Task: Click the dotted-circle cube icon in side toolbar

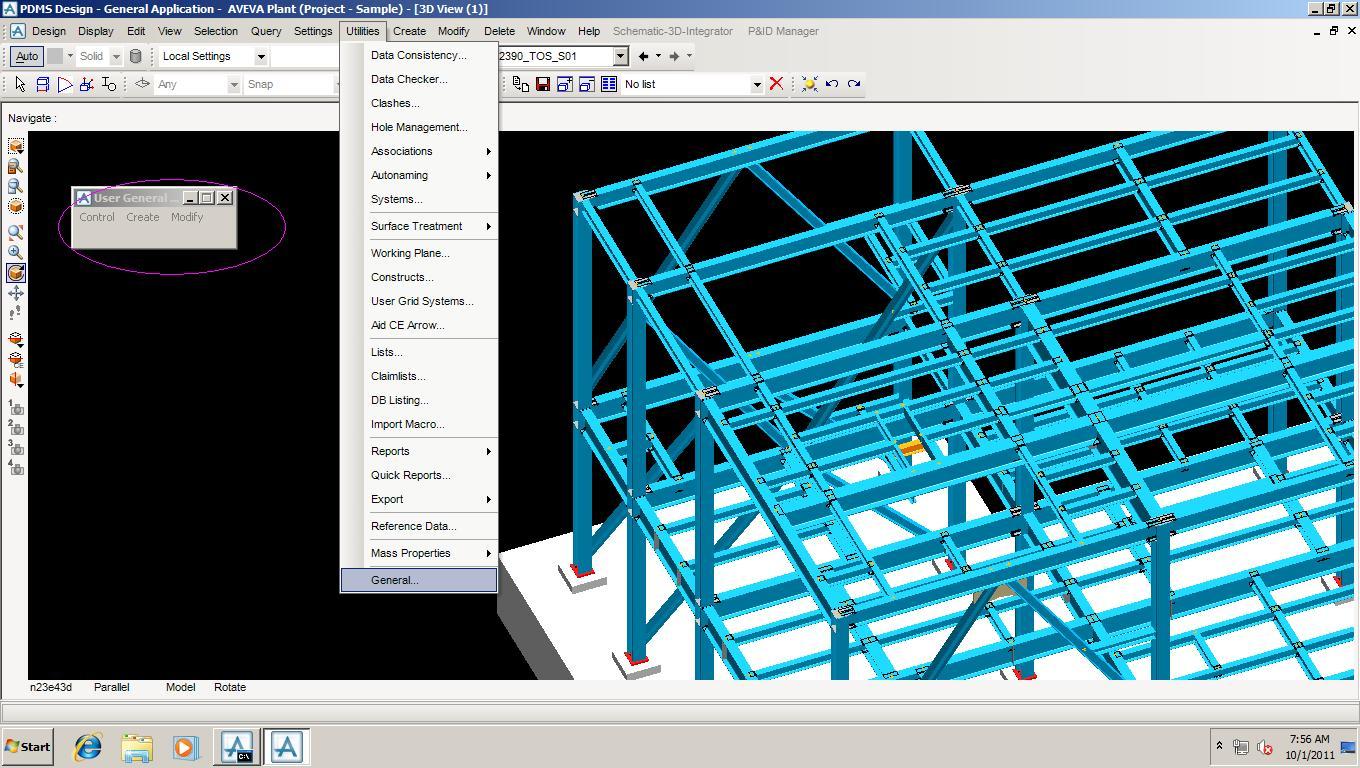Action: click(16, 206)
